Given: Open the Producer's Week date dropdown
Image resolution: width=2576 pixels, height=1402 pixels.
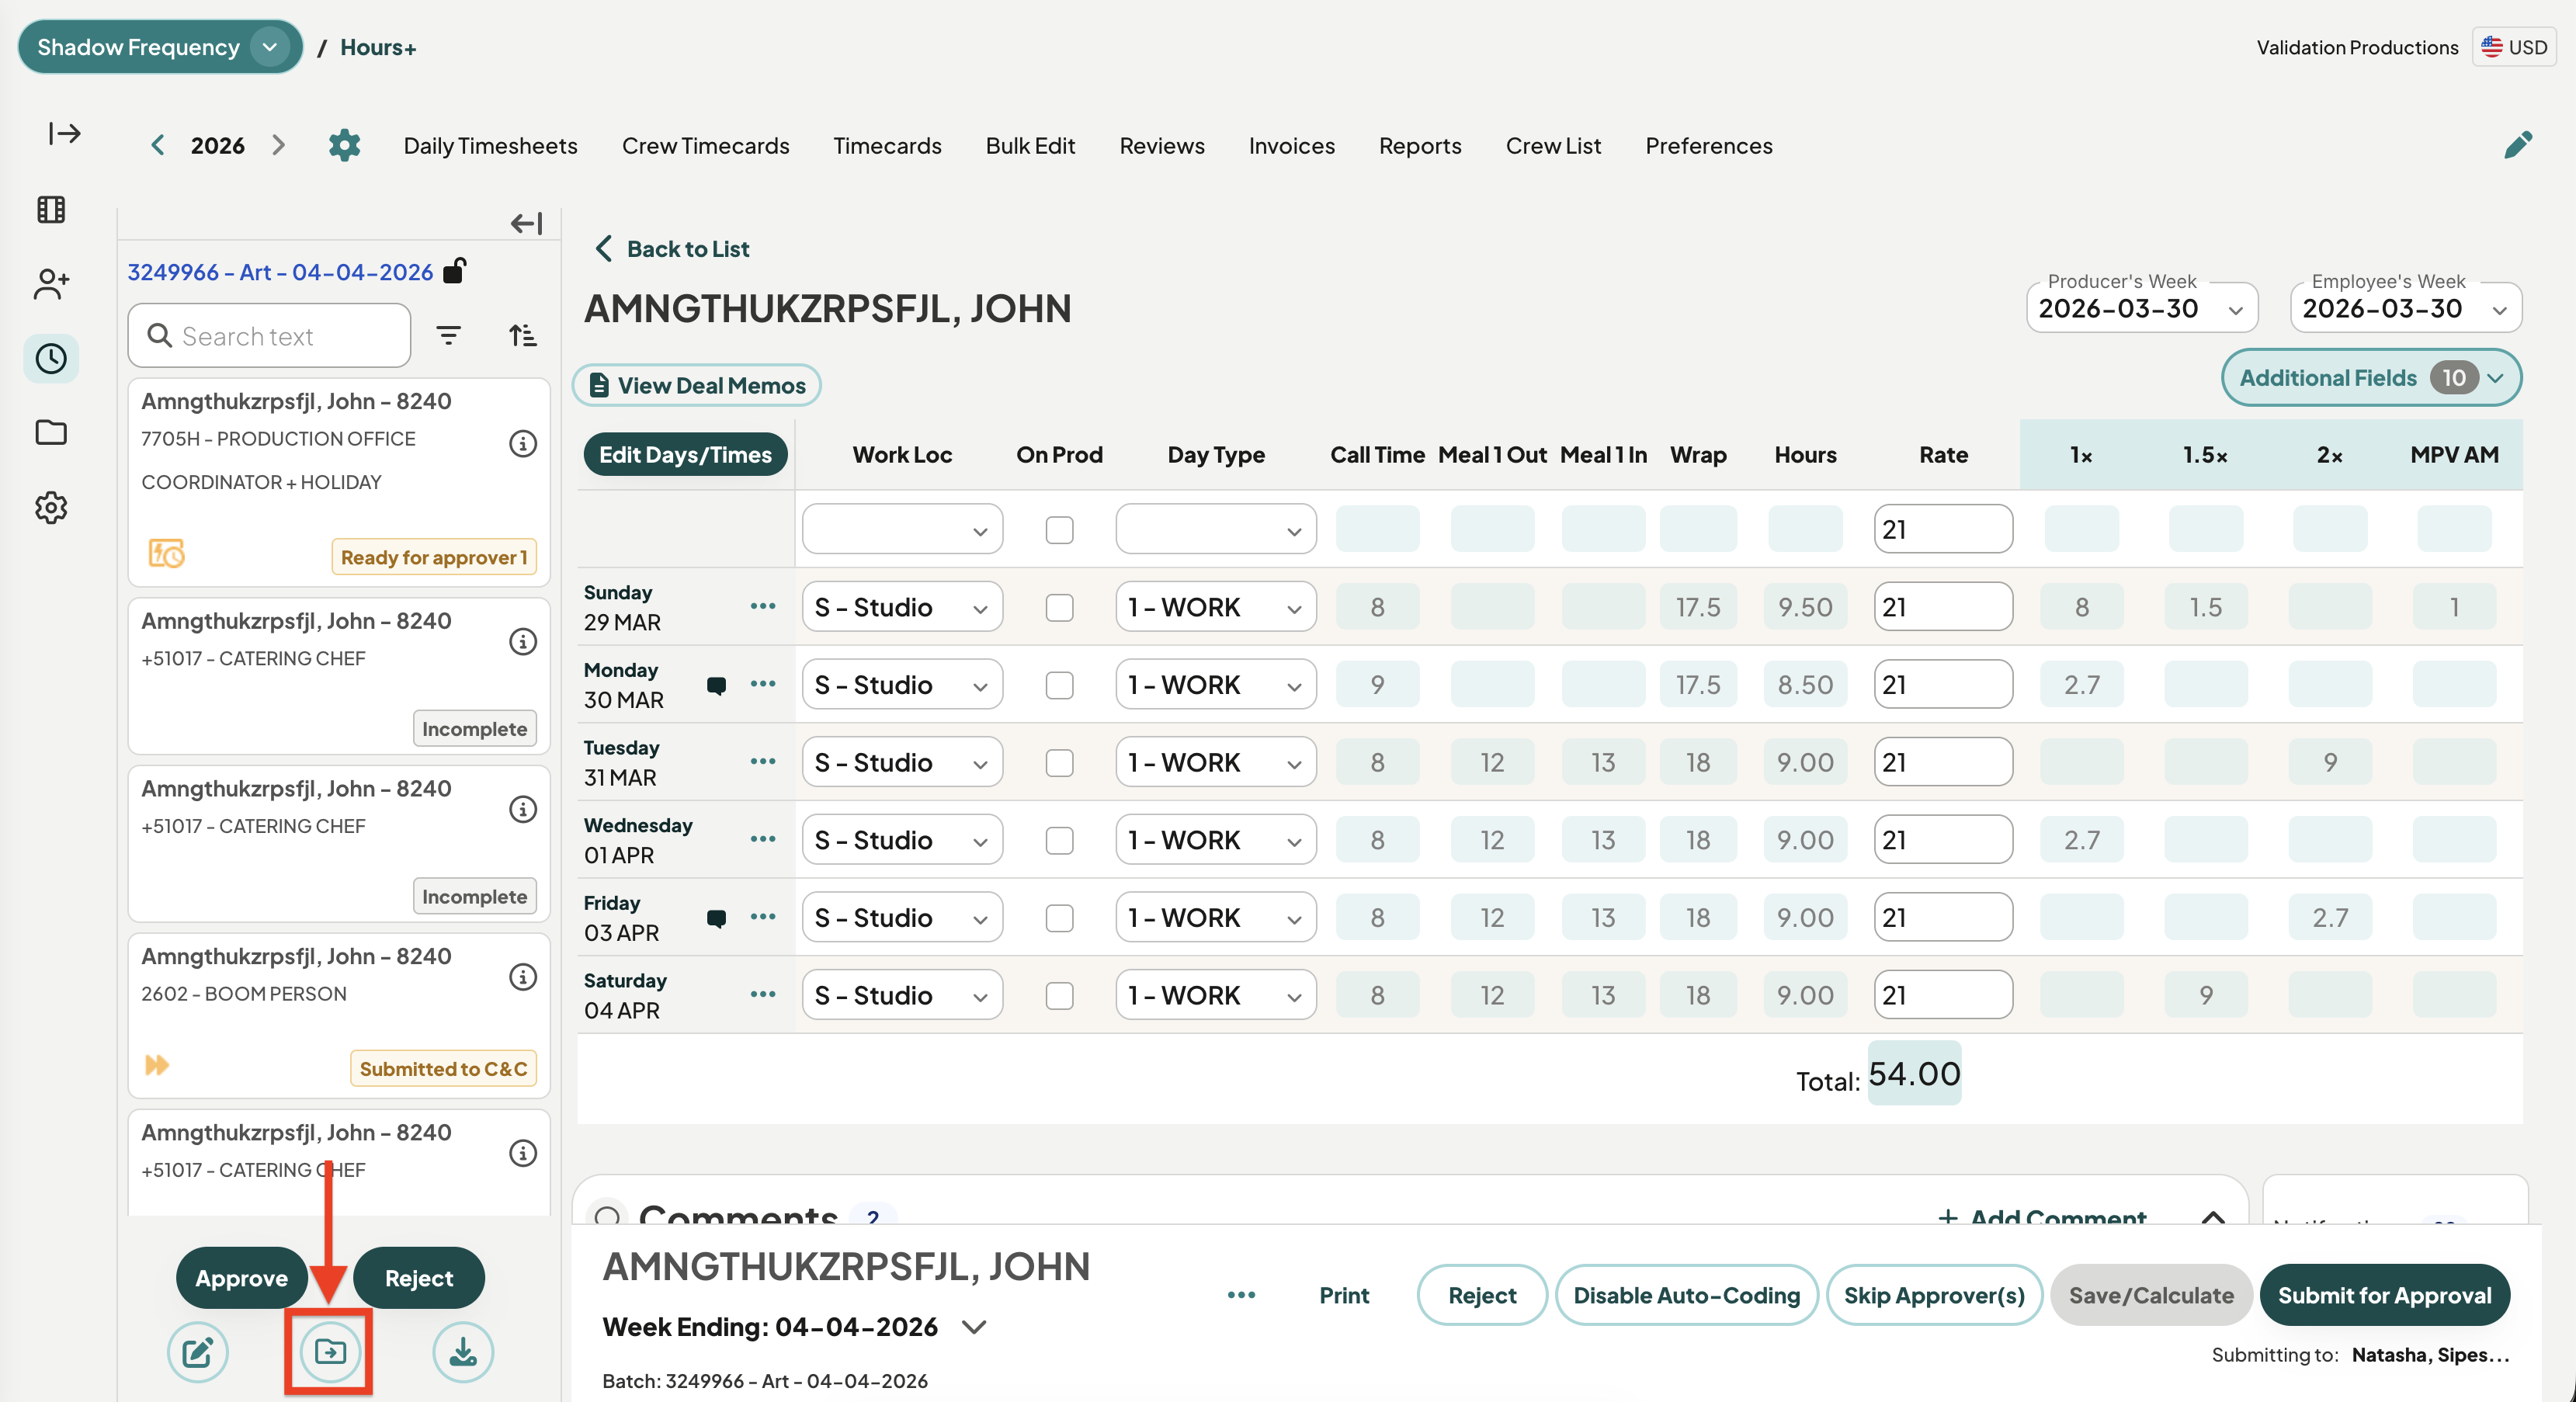Looking at the screenshot, I should [x=2141, y=308].
